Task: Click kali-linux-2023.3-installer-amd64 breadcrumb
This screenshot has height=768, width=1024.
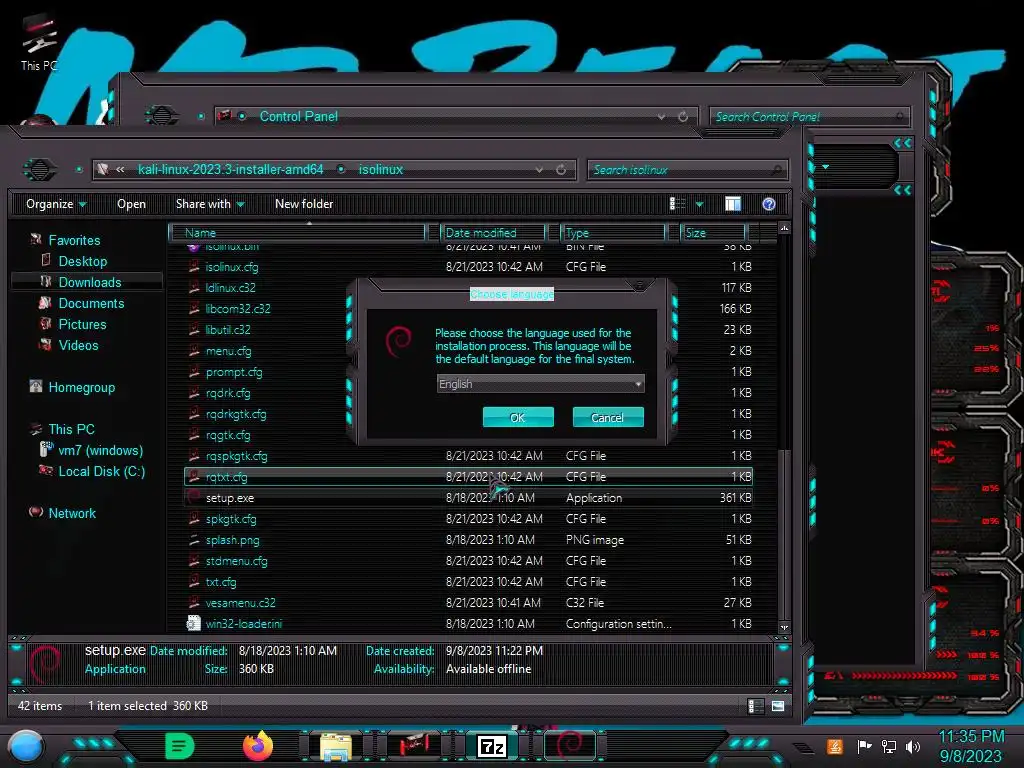Action: [x=231, y=169]
